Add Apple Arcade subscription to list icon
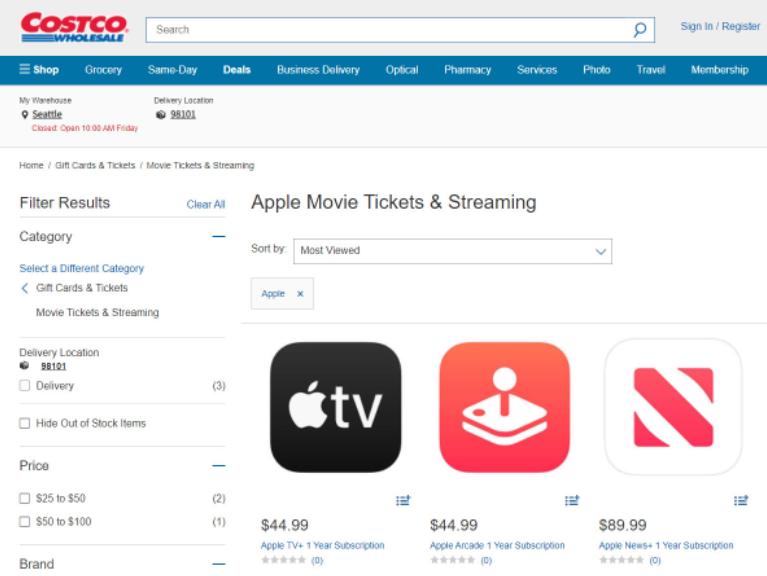 click(x=572, y=500)
